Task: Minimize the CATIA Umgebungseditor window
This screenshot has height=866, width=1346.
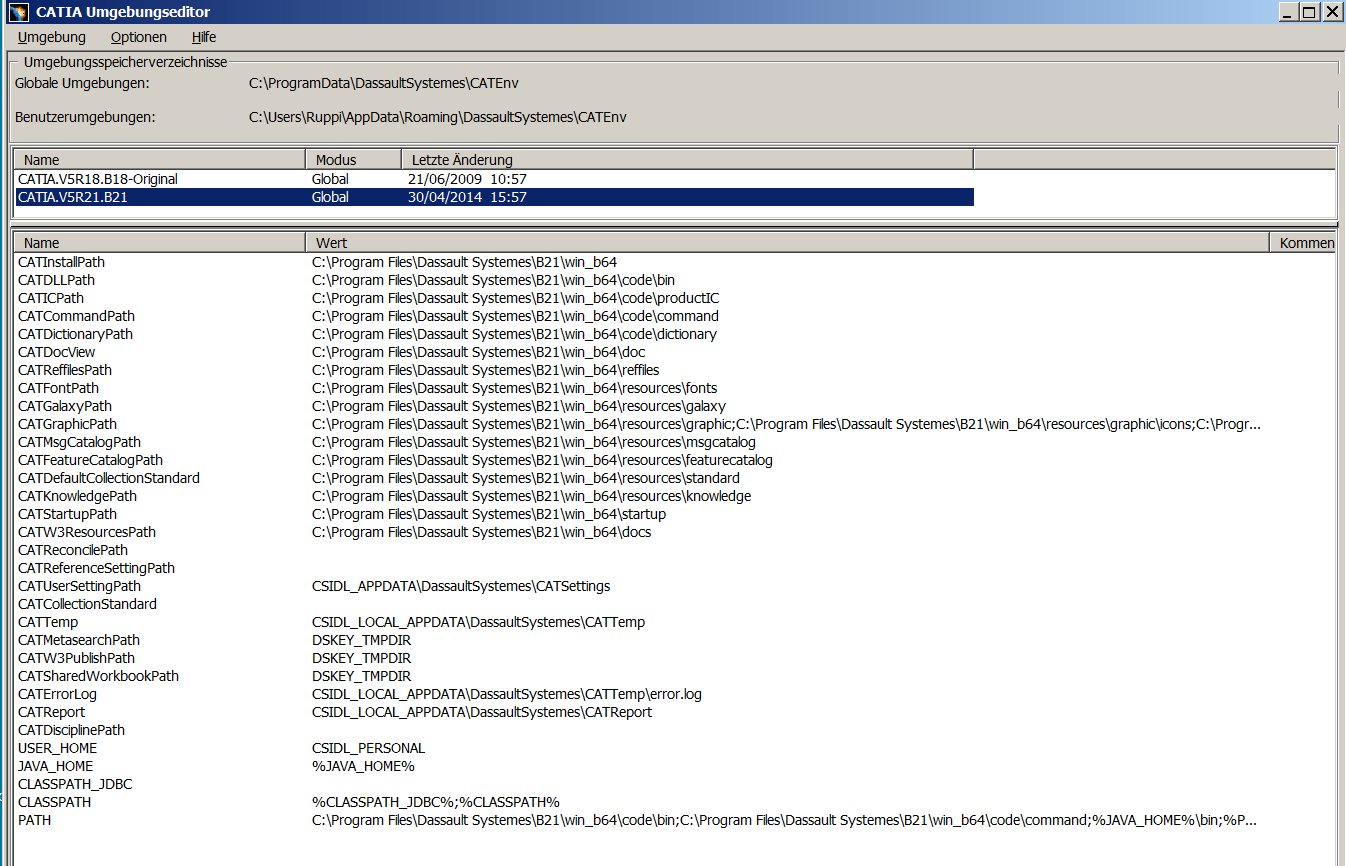Action: click(x=1289, y=12)
